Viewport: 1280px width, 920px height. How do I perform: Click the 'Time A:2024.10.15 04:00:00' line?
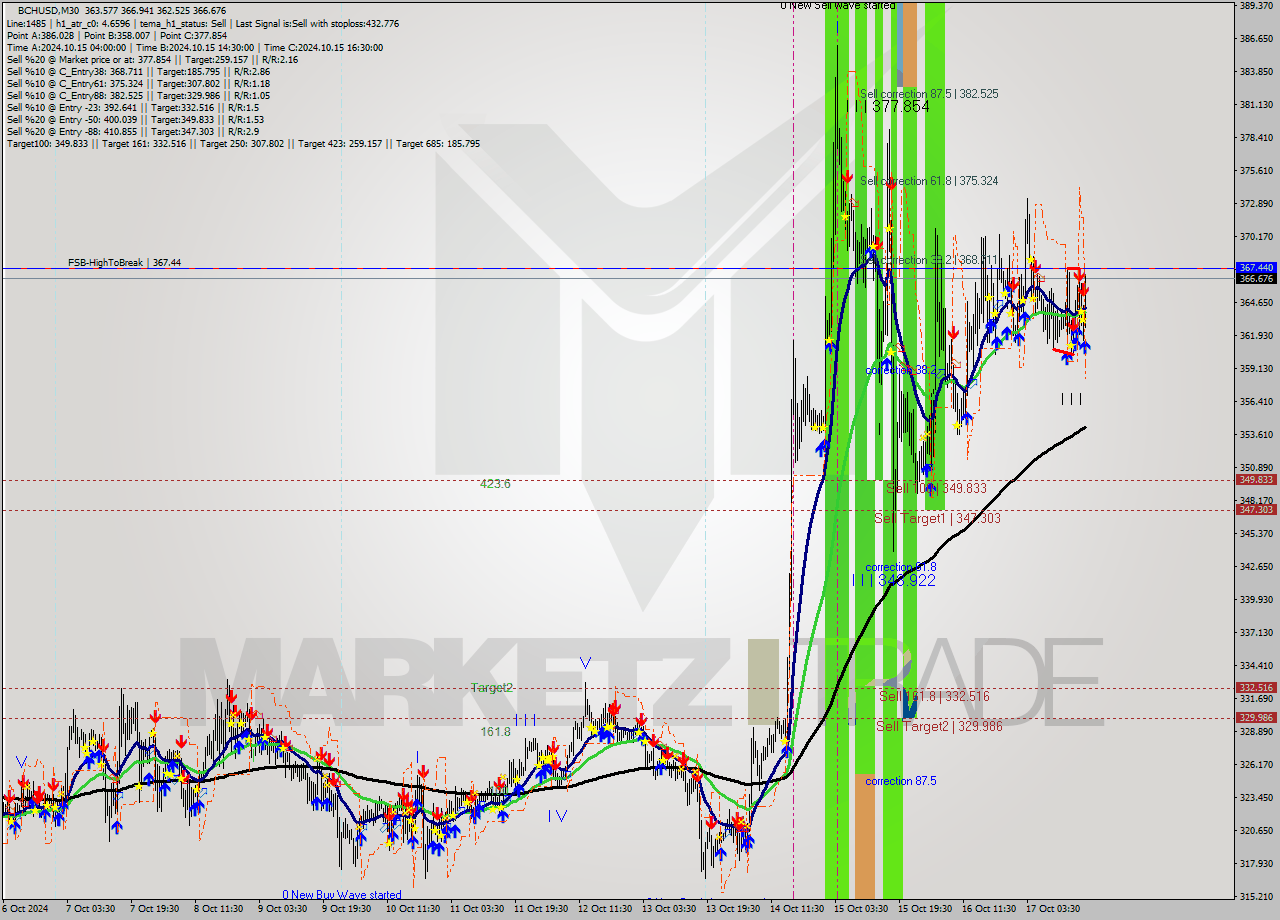(194, 47)
